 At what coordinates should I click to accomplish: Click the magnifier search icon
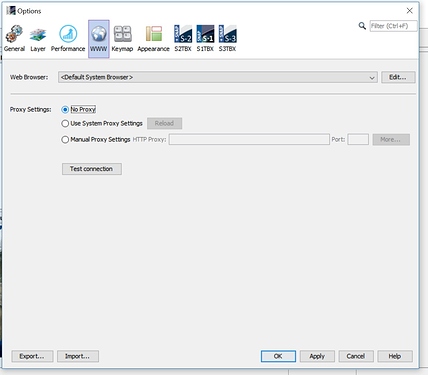(362, 26)
